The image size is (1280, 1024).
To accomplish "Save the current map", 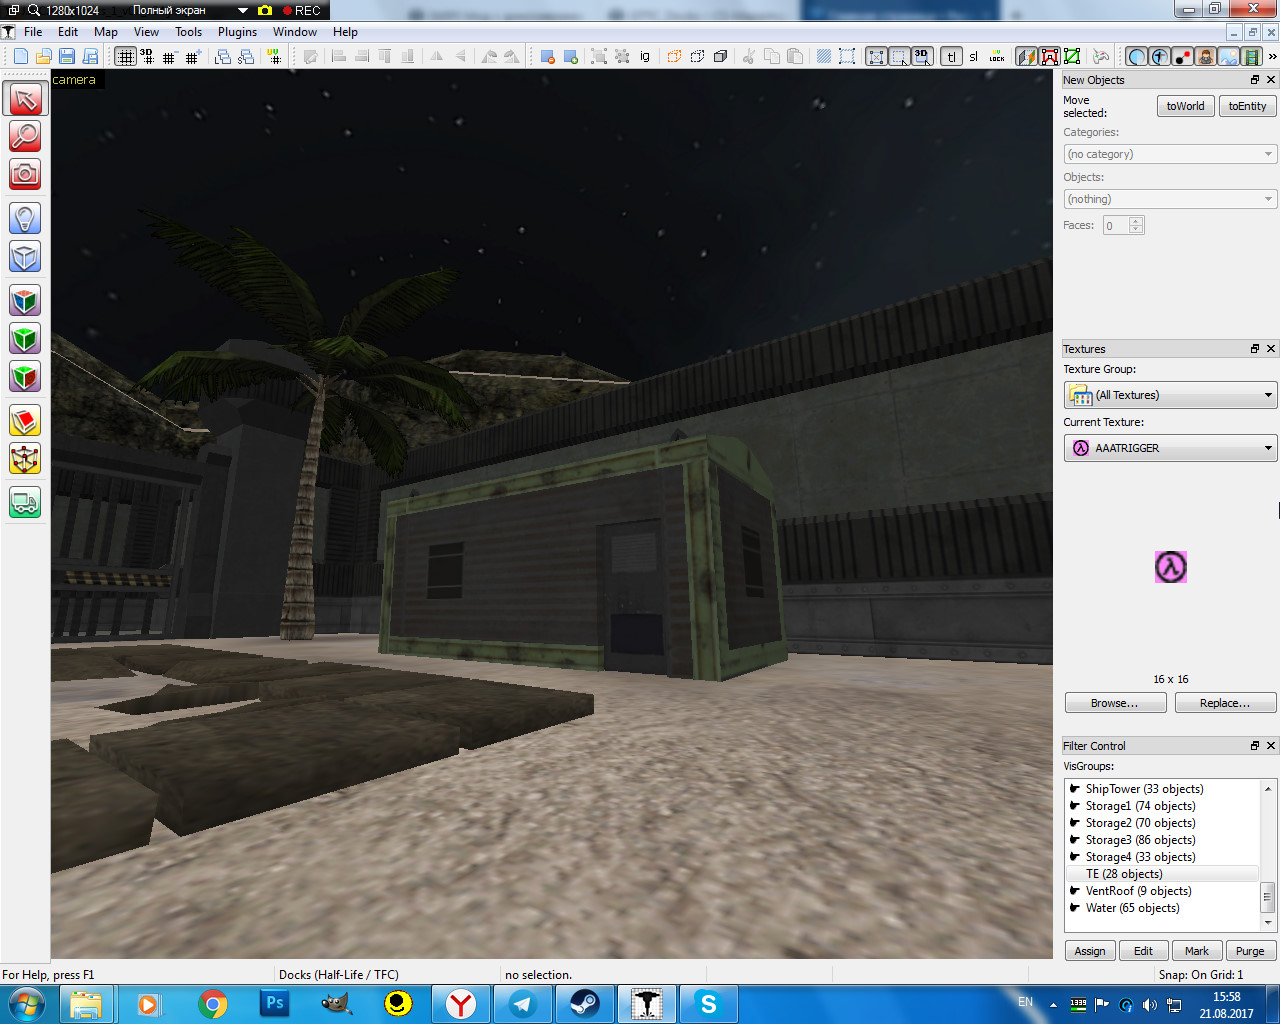I will [67, 56].
